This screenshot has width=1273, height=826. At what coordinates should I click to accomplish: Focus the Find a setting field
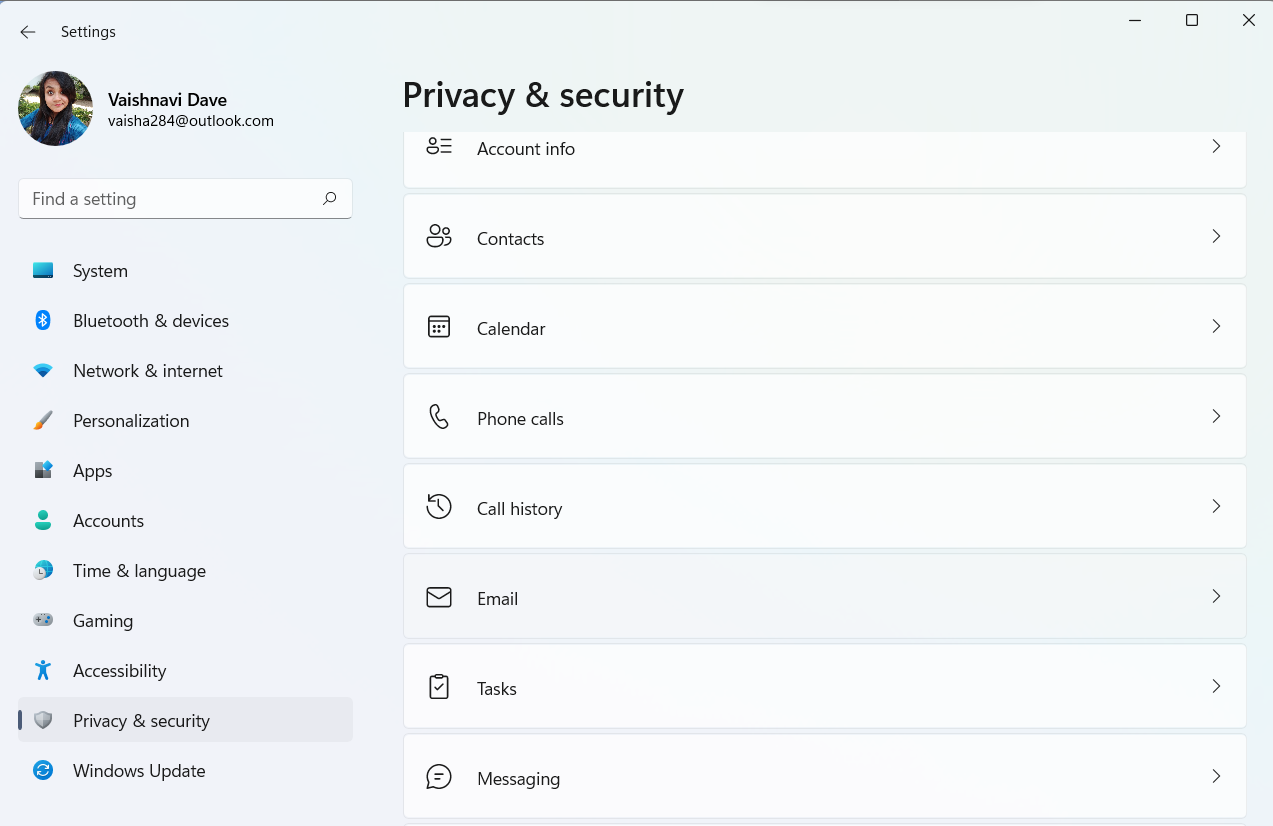170,199
